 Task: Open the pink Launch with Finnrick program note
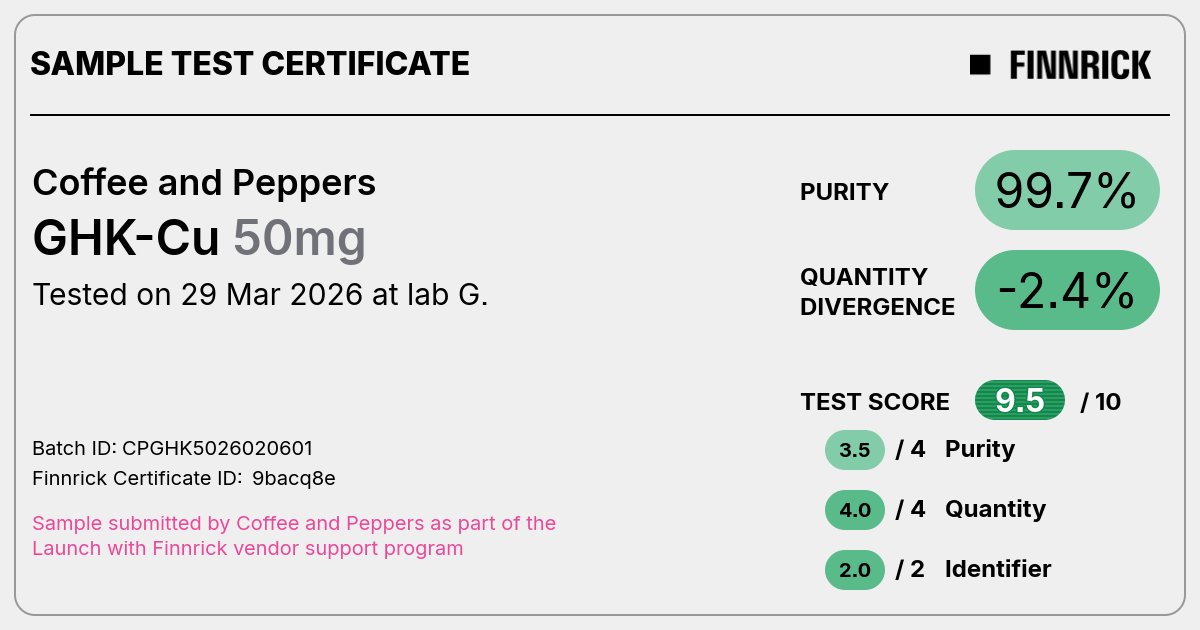(294, 536)
